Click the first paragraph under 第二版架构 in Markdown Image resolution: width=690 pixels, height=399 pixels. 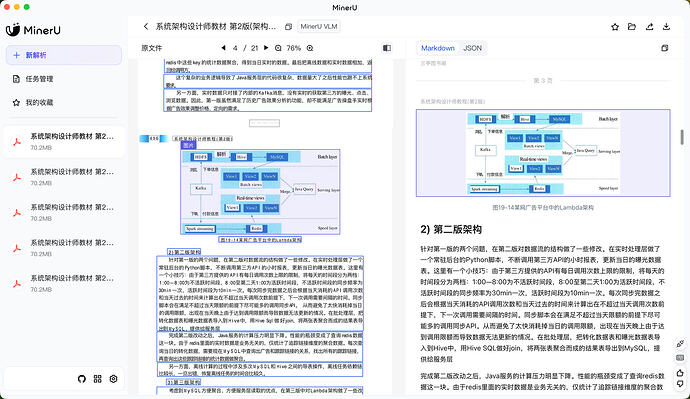[x=543, y=304]
